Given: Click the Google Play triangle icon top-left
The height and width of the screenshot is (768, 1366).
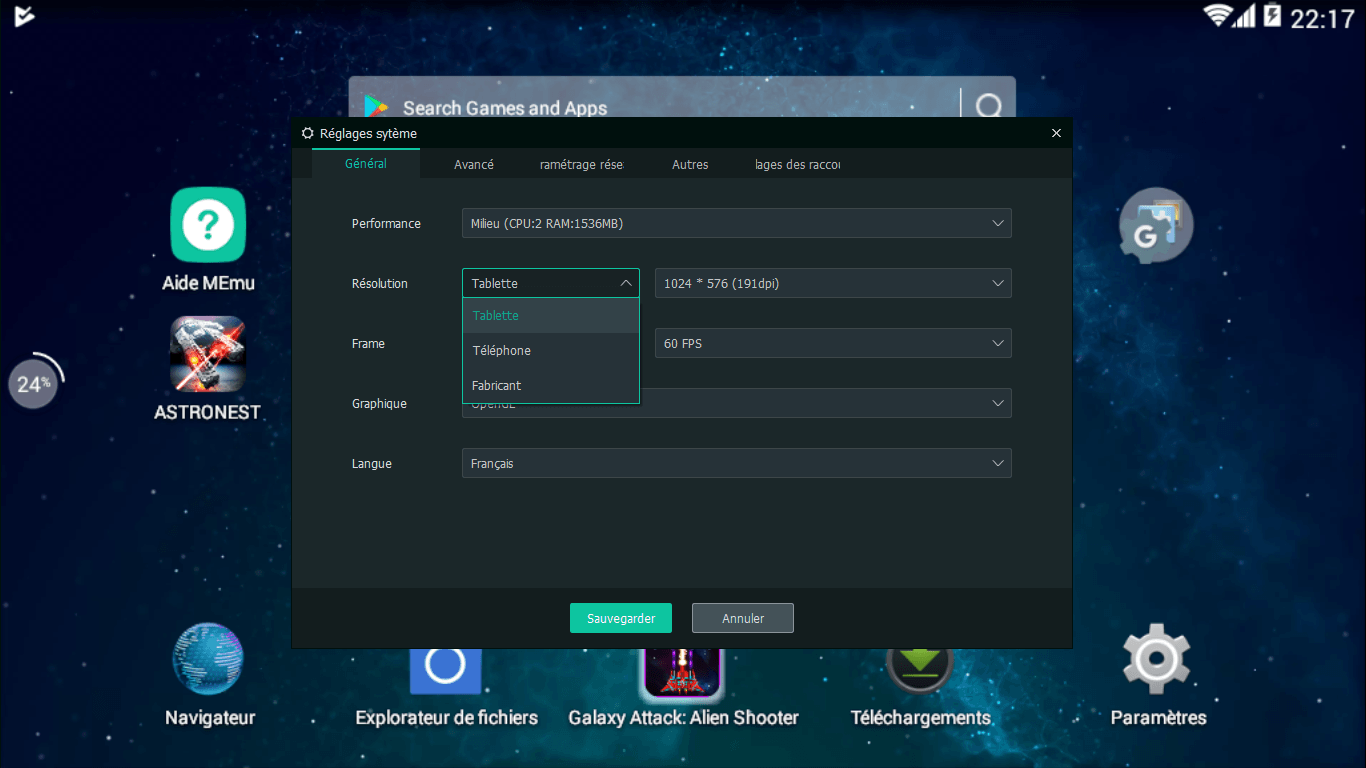Looking at the screenshot, I should tap(25, 16).
